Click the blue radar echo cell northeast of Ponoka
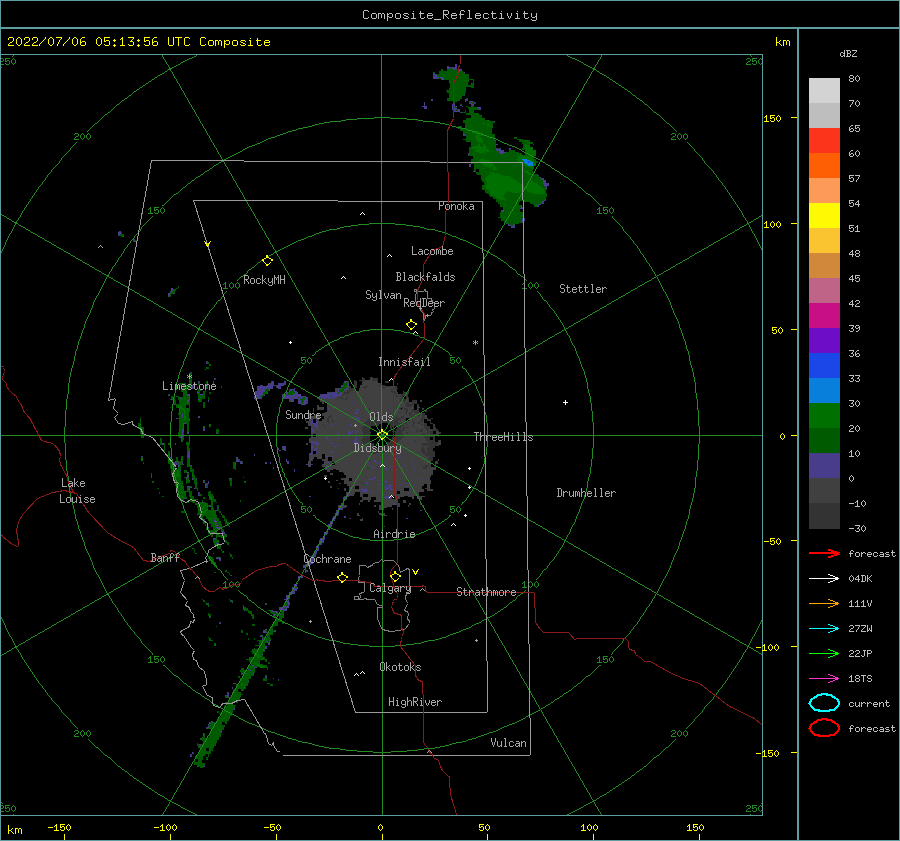 (527, 162)
